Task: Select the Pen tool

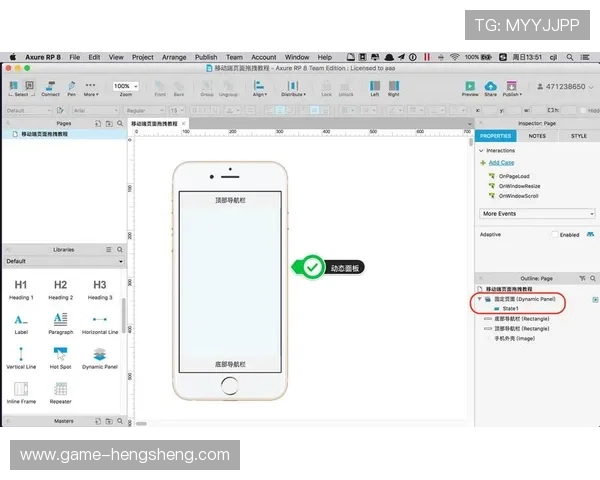Action: pos(72,89)
